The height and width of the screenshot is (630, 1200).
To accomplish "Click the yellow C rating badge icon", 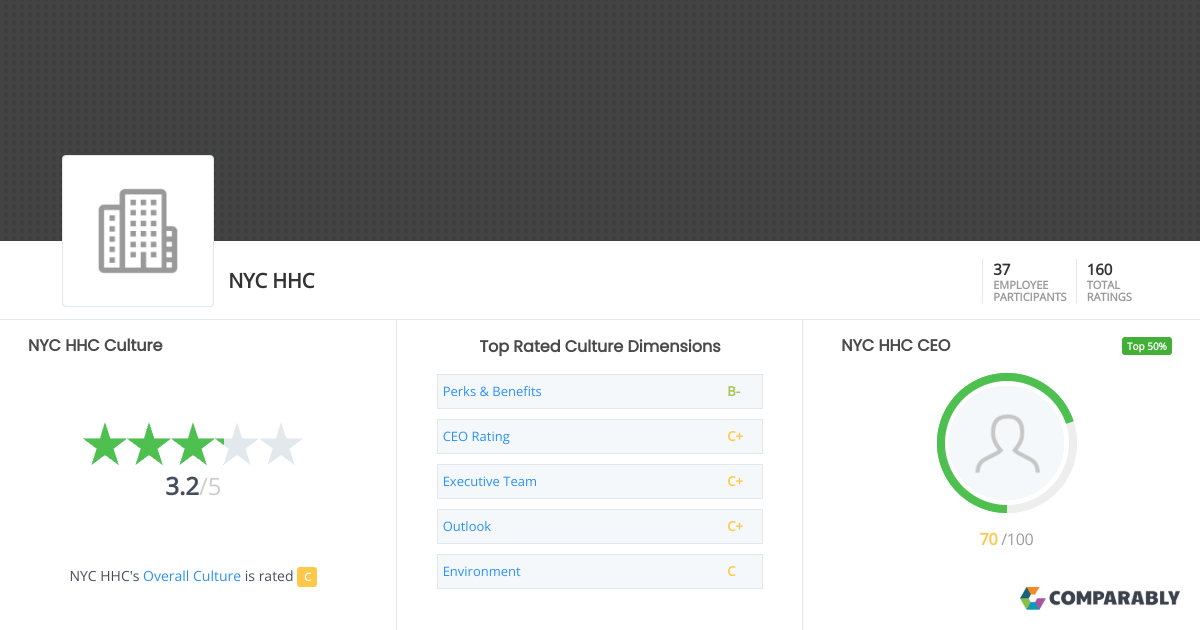I will (307, 576).
